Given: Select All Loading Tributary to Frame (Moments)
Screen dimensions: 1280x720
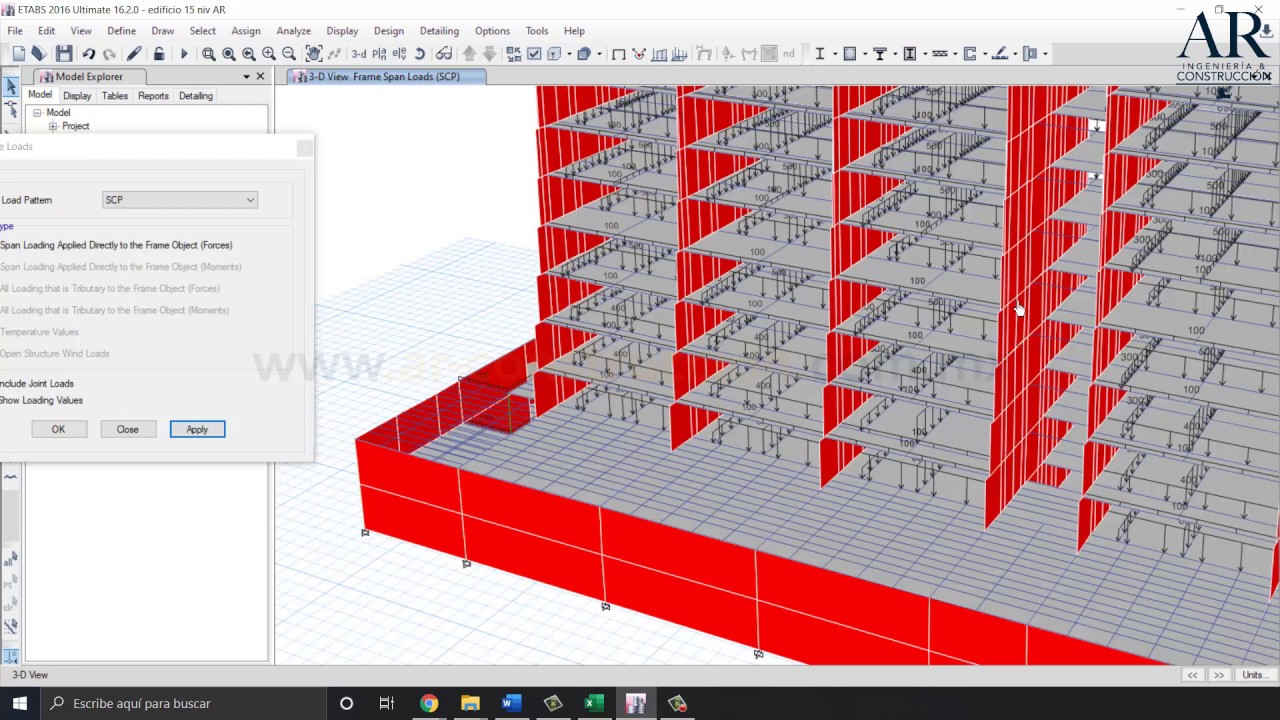Looking at the screenshot, I should pyautogui.click(x=115, y=310).
